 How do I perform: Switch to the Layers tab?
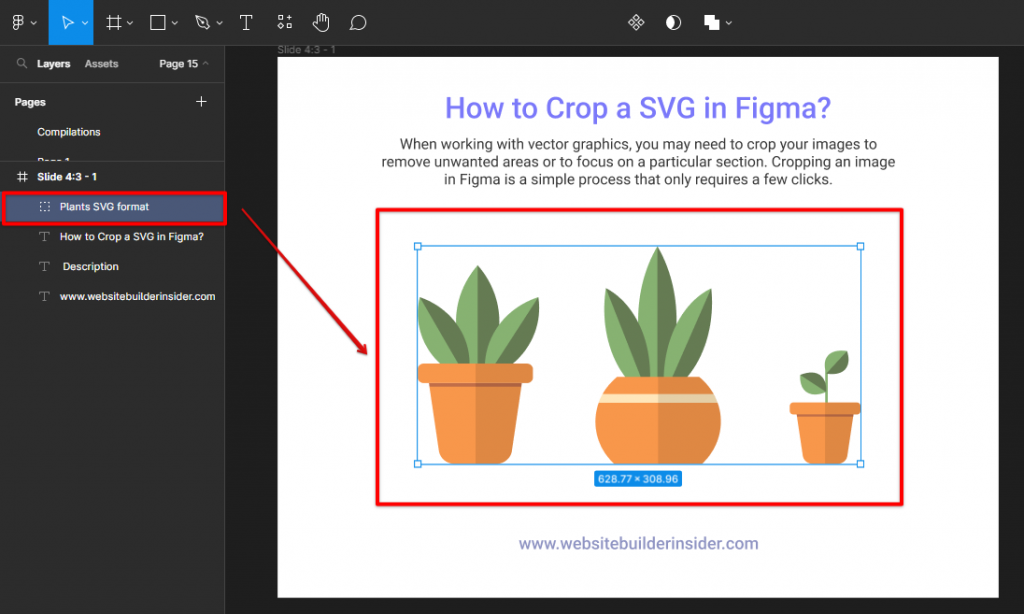[54, 63]
